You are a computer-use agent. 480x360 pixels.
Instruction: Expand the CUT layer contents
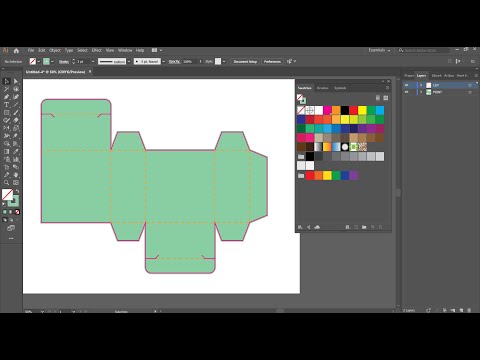[421, 85]
